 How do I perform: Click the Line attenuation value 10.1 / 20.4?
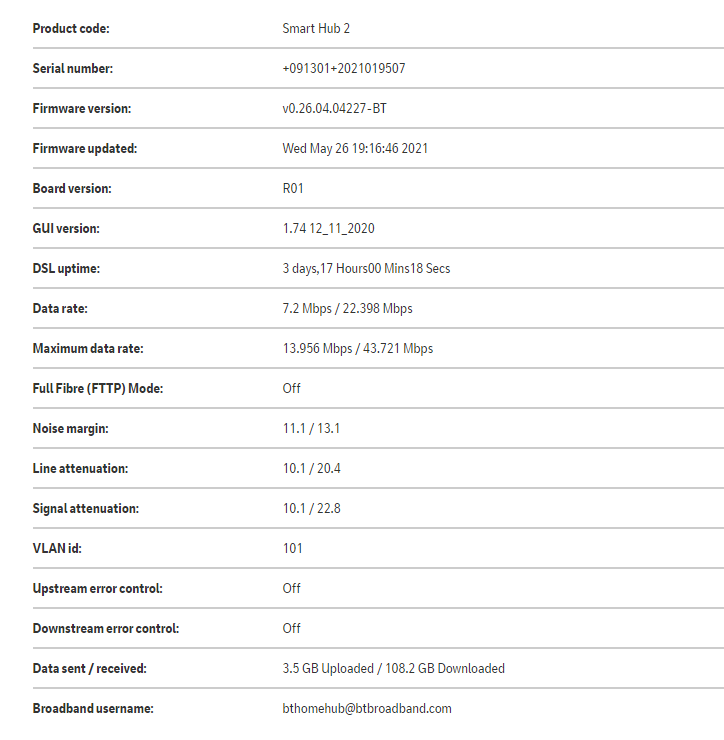point(311,469)
